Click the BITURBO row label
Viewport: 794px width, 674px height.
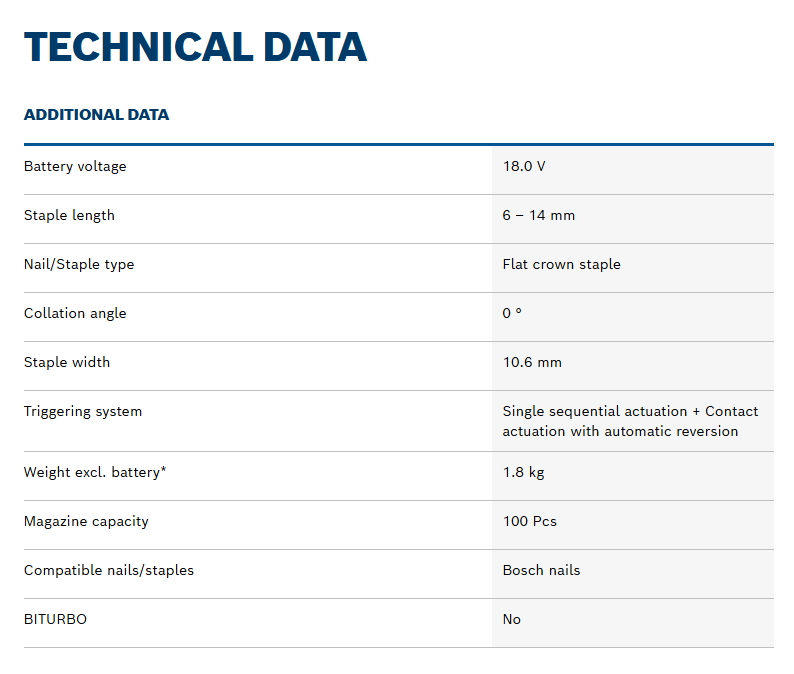tap(55, 619)
